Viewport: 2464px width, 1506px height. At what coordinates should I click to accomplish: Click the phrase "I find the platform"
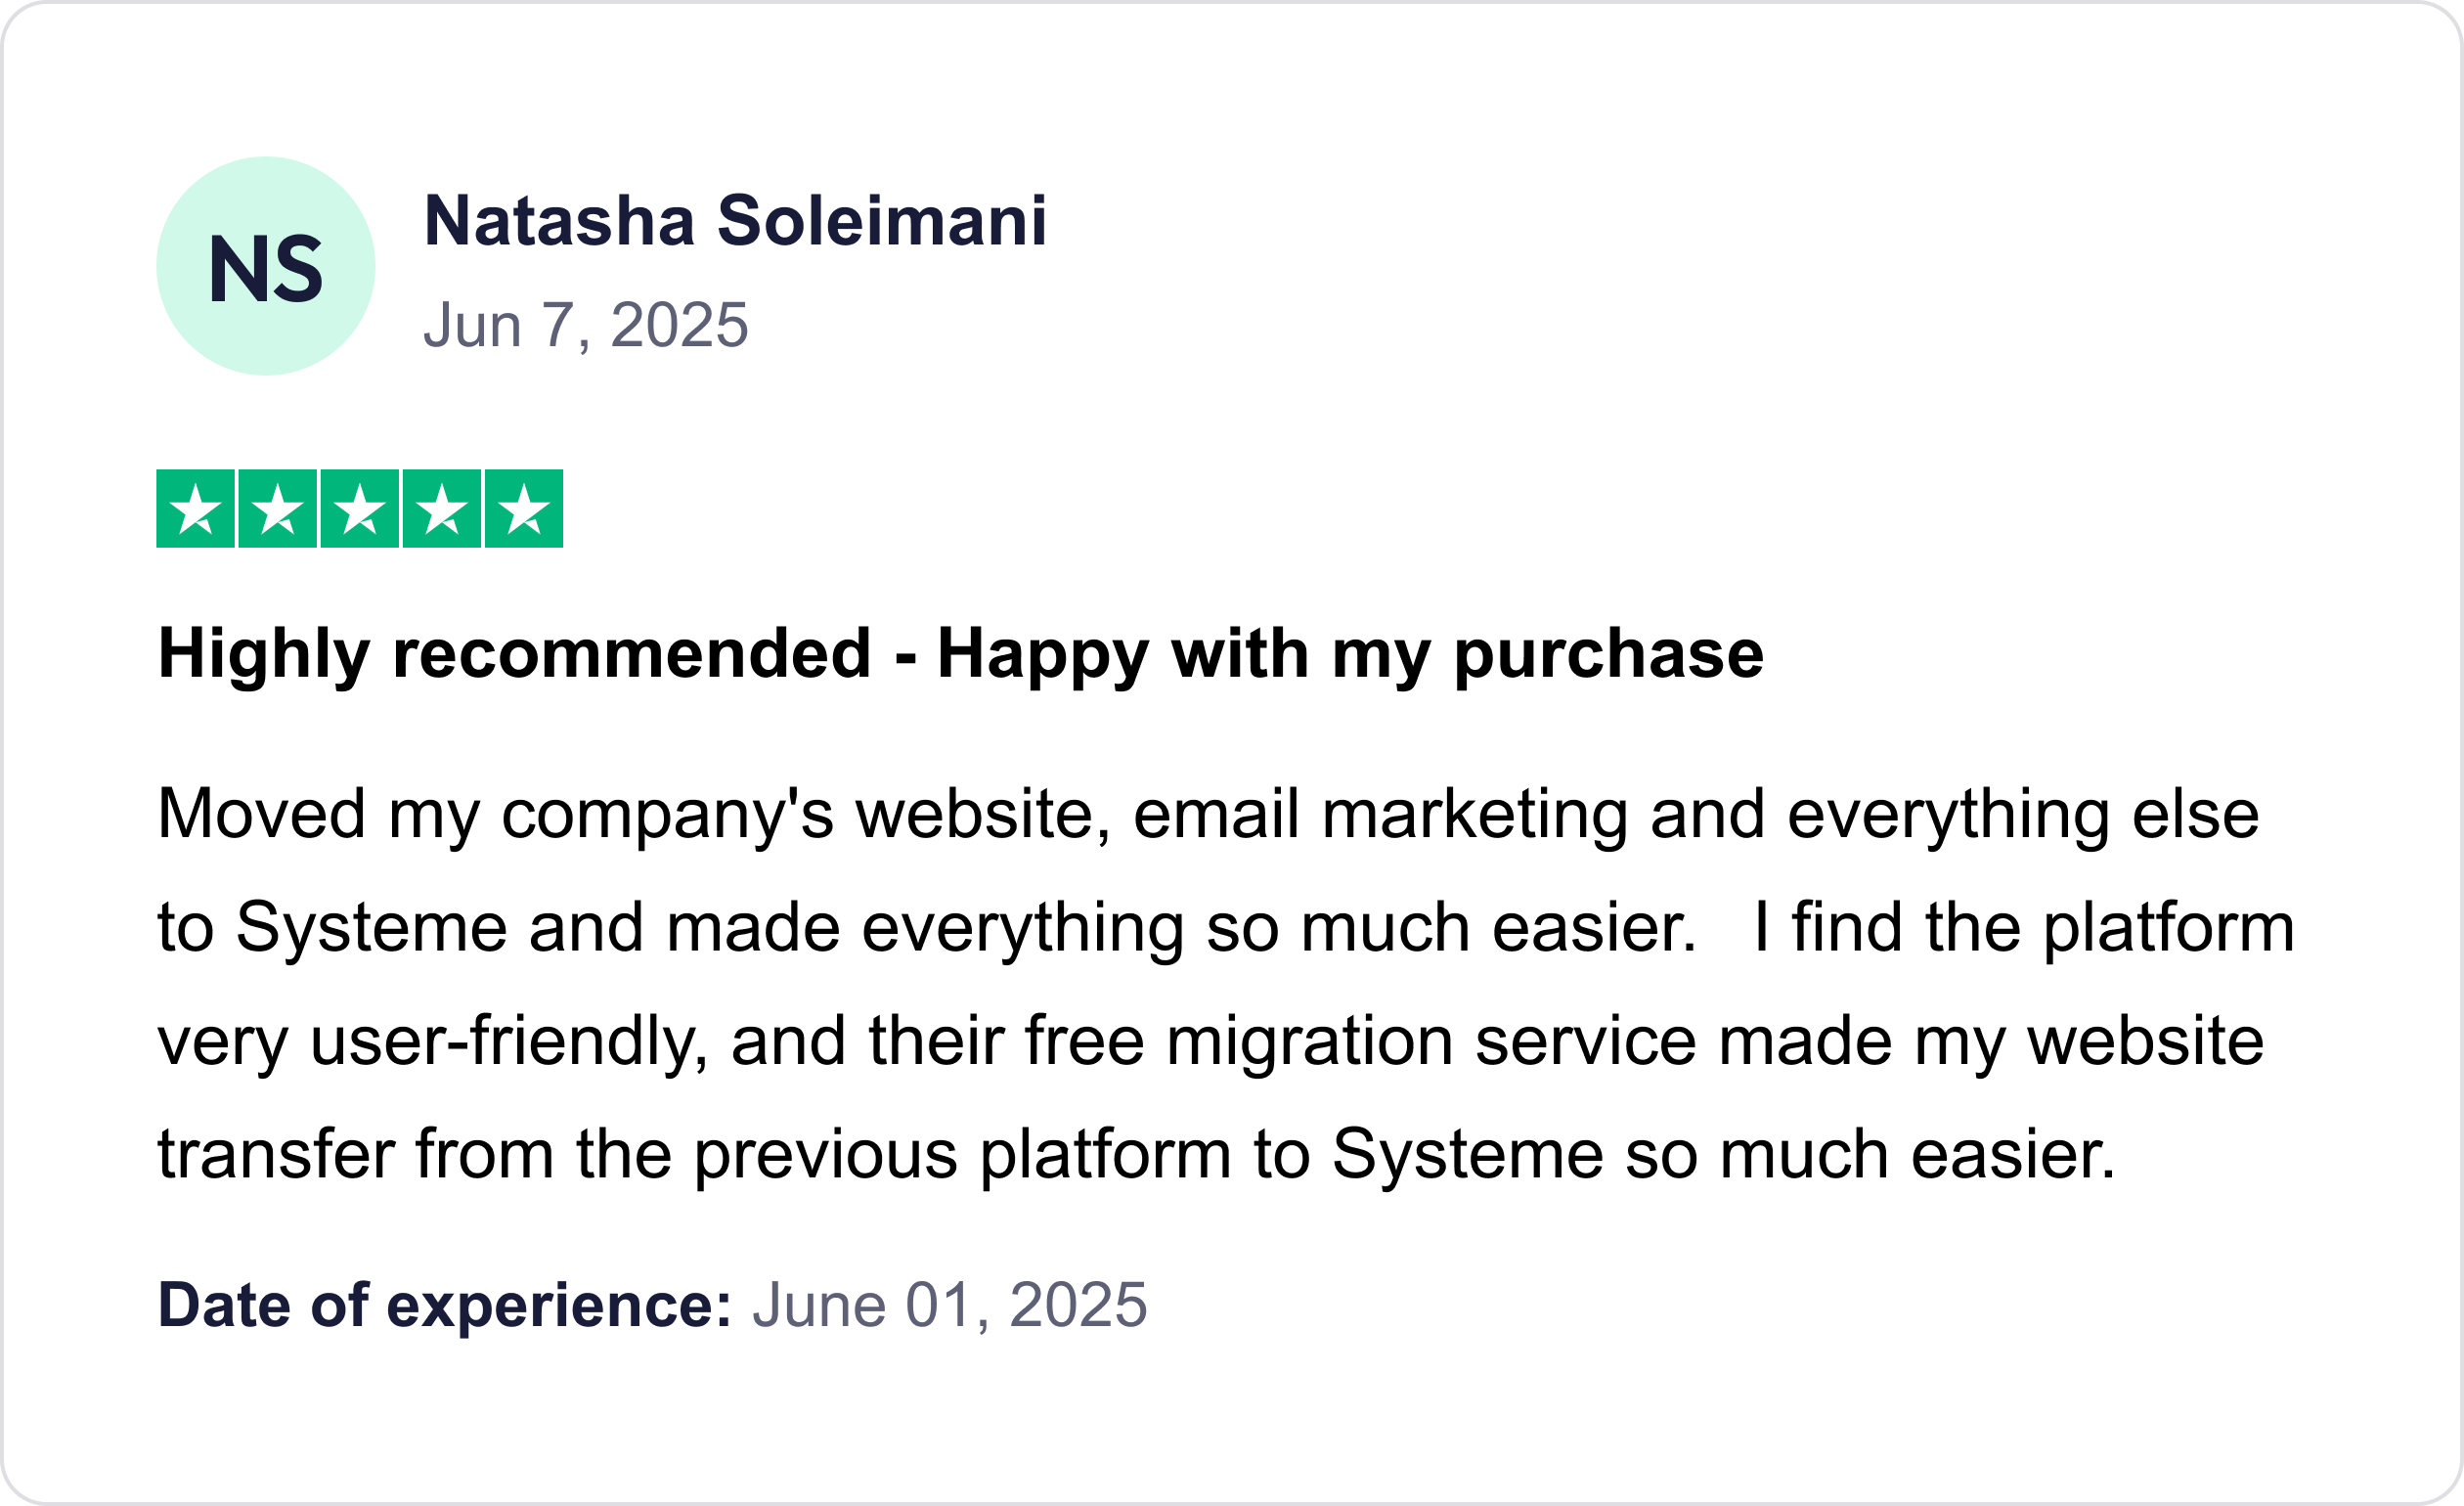pyautogui.click(x=2024, y=928)
